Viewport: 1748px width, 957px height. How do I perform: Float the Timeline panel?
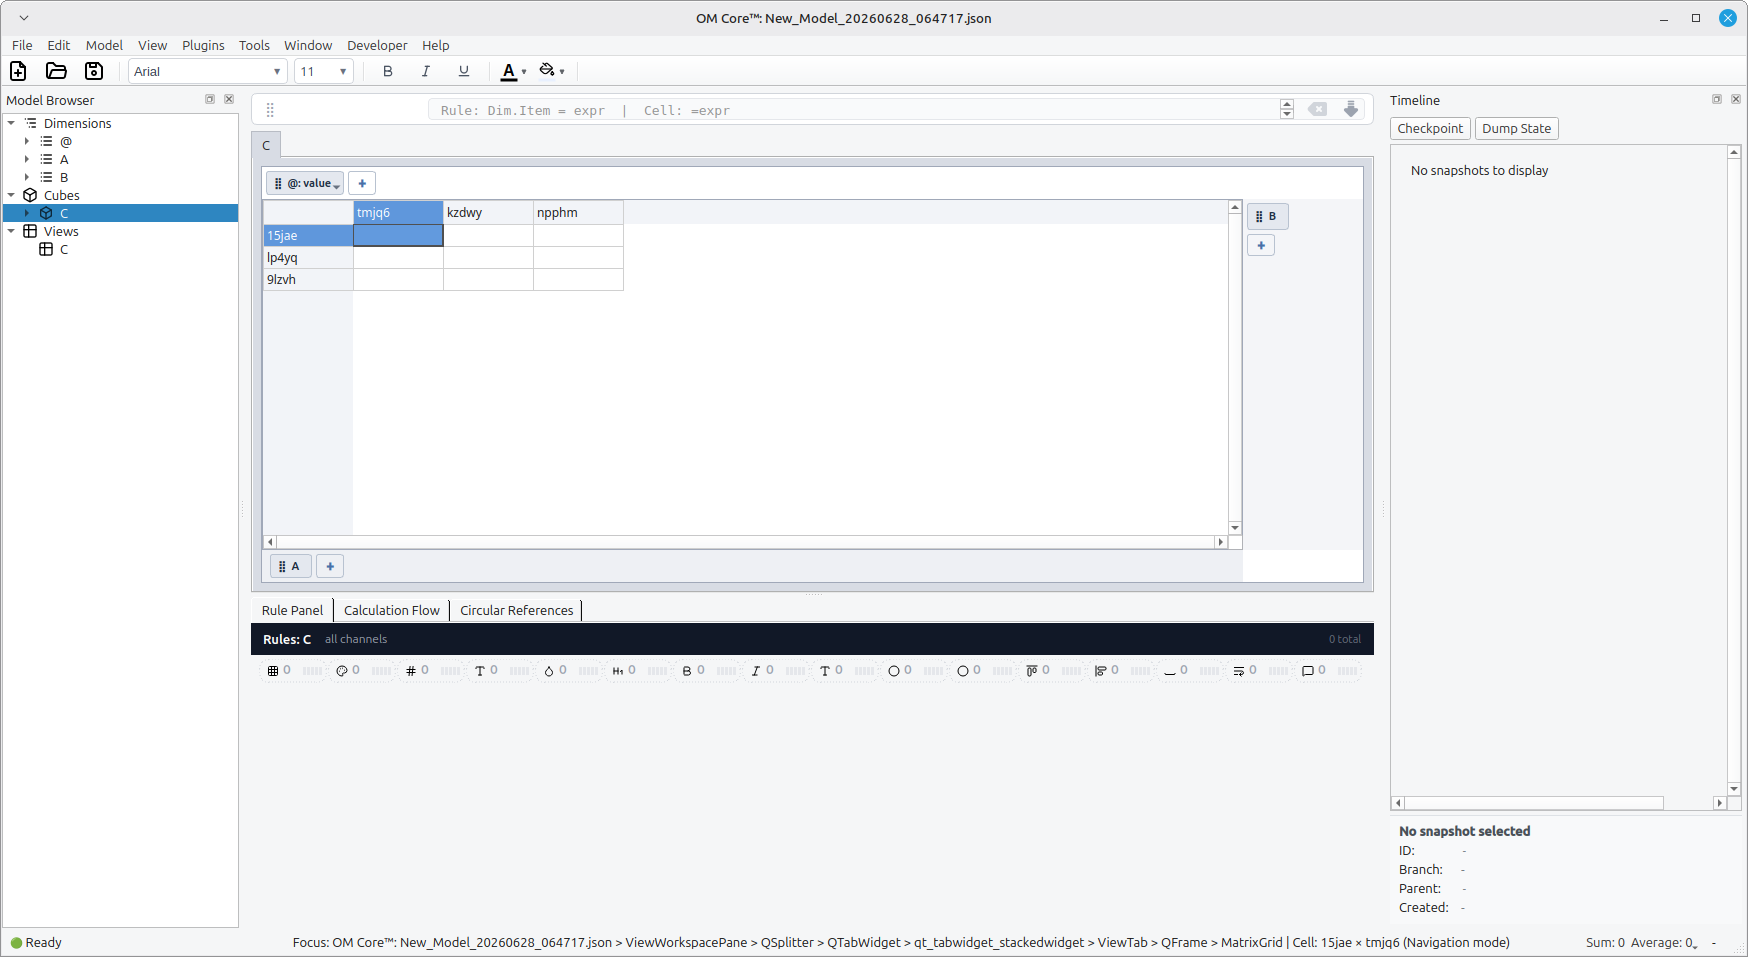(1717, 99)
